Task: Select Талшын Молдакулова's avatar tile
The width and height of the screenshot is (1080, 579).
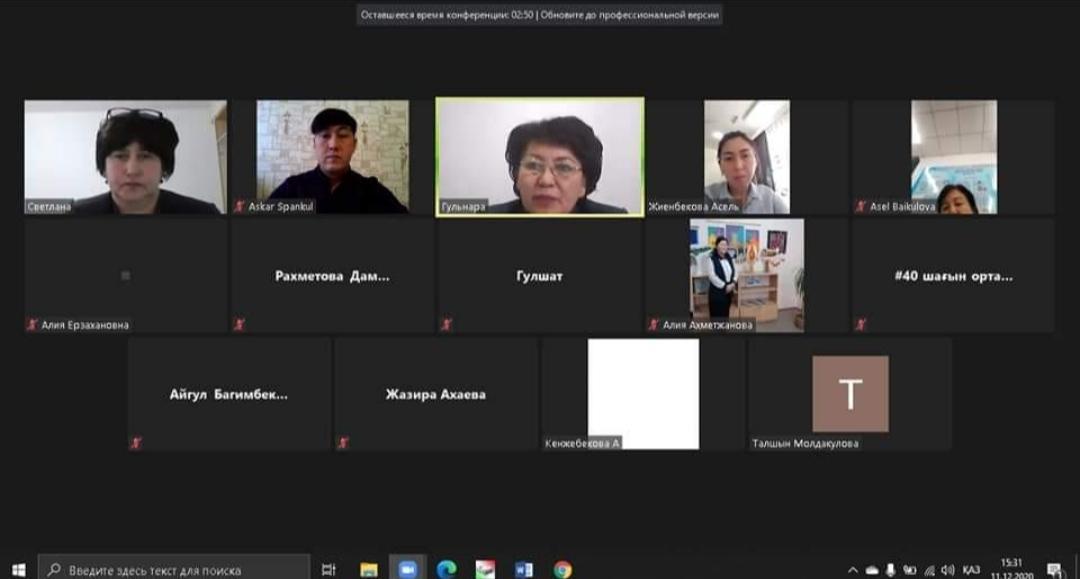Action: tap(850, 394)
